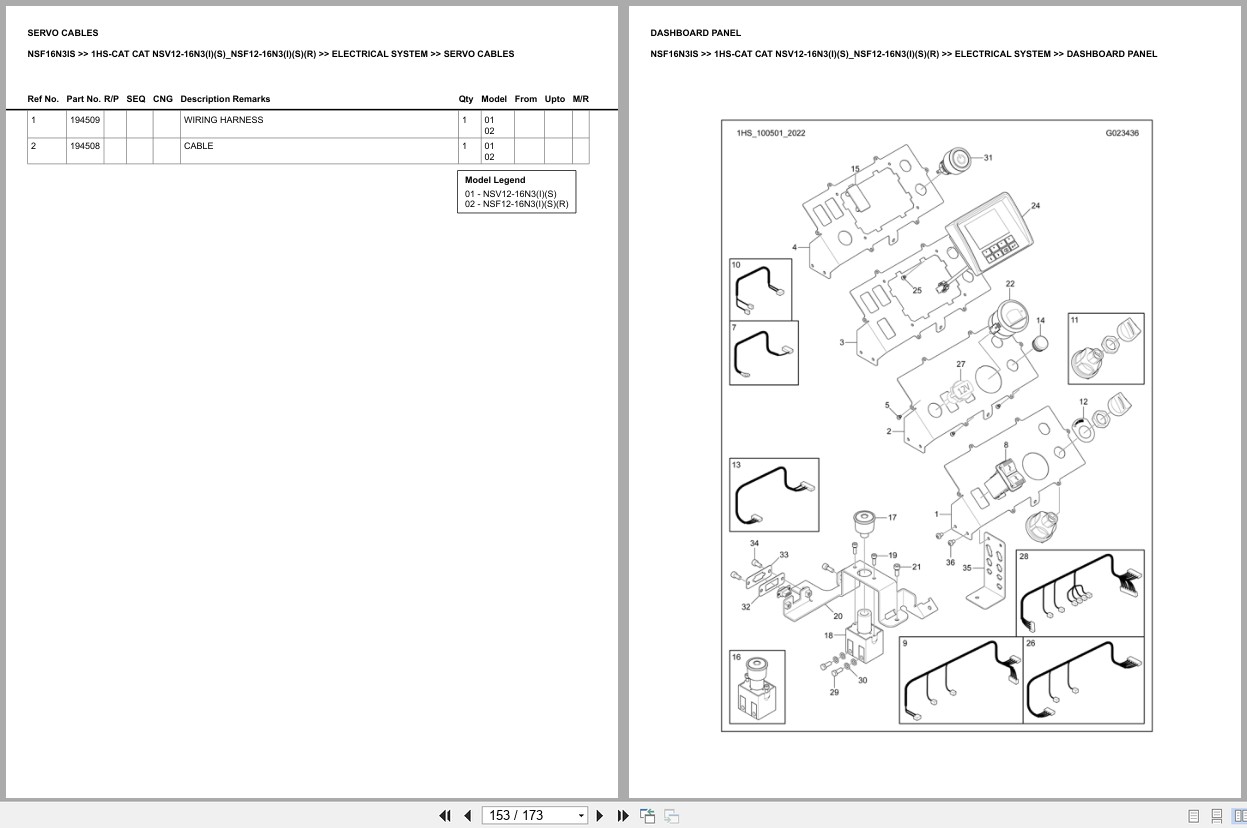Open the page number dropdown arrow
The width and height of the screenshot is (1247, 828).
(581, 816)
